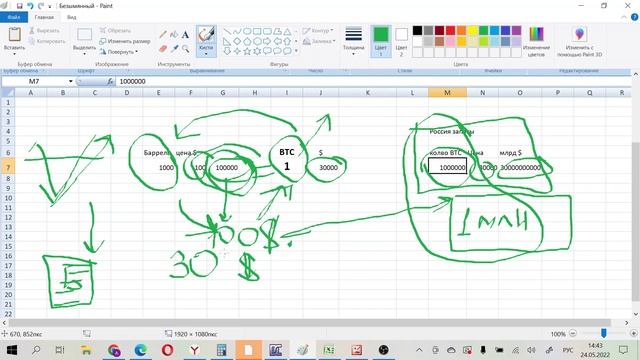640x360 pixels.
Task: Choose the Left arrow shape
Action: (278, 41)
